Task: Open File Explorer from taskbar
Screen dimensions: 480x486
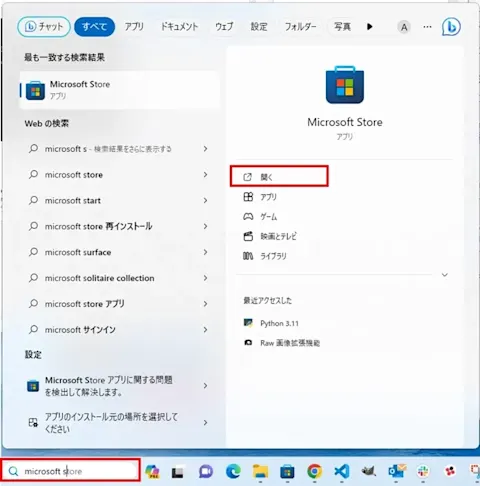Action: click(x=260, y=471)
